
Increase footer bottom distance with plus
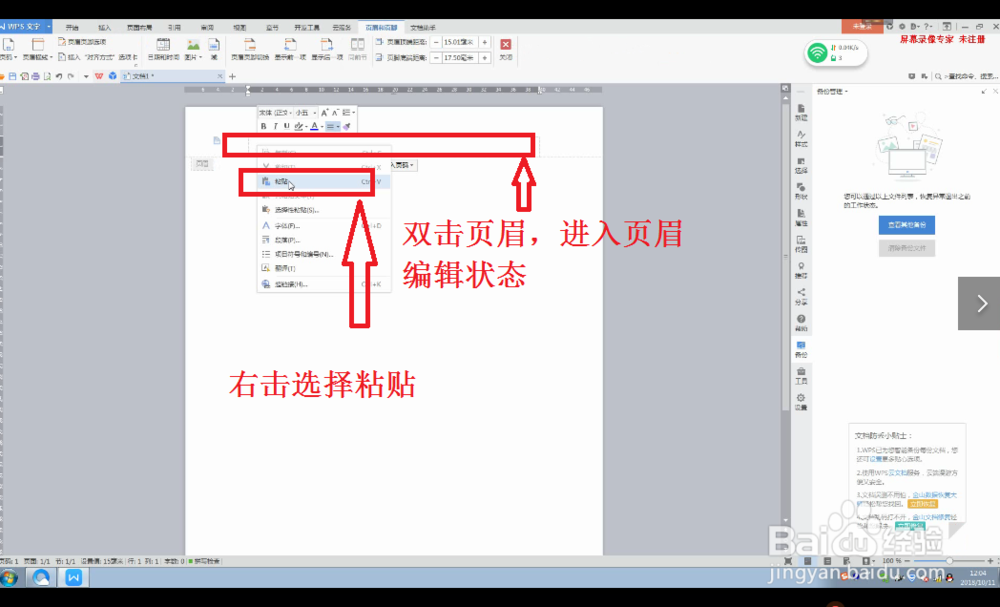pyautogui.click(x=485, y=57)
